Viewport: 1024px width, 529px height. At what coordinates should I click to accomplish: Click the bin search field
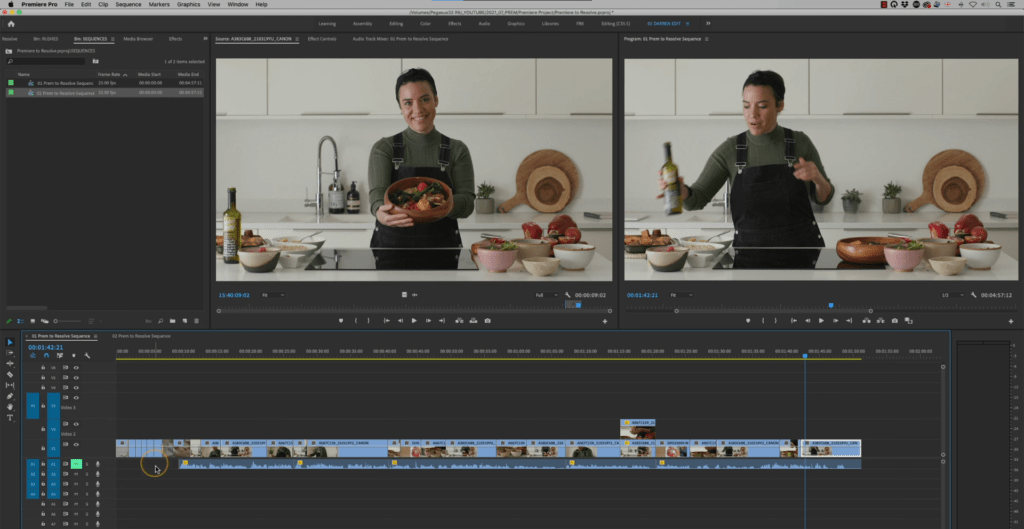pos(46,61)
